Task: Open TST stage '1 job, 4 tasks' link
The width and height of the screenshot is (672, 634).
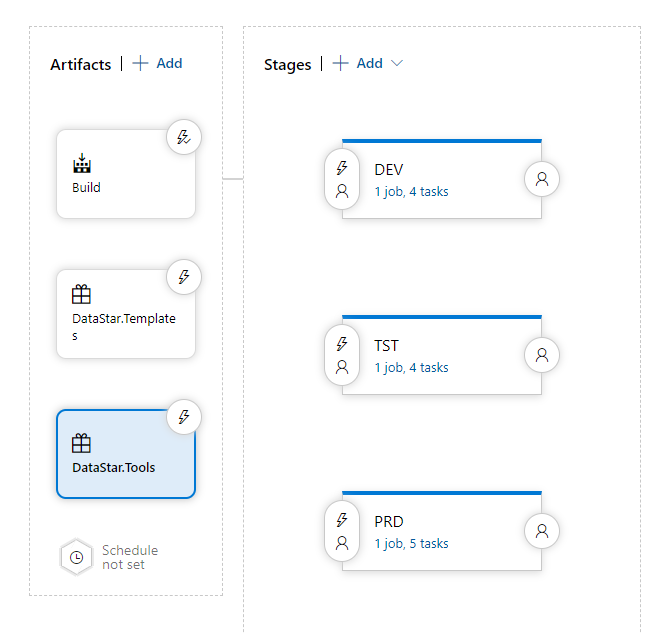Action: point(411,367)
